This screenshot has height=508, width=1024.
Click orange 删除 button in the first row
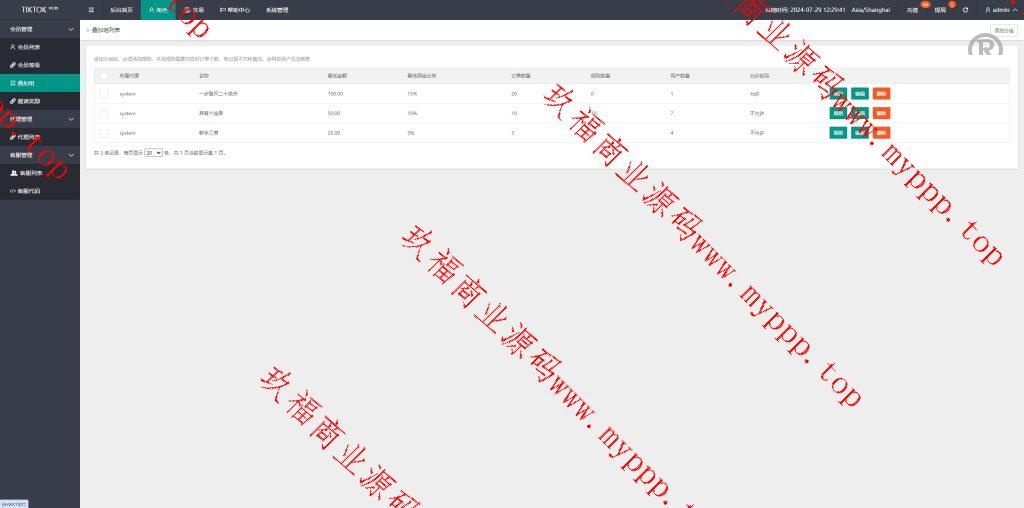point(881,93)
